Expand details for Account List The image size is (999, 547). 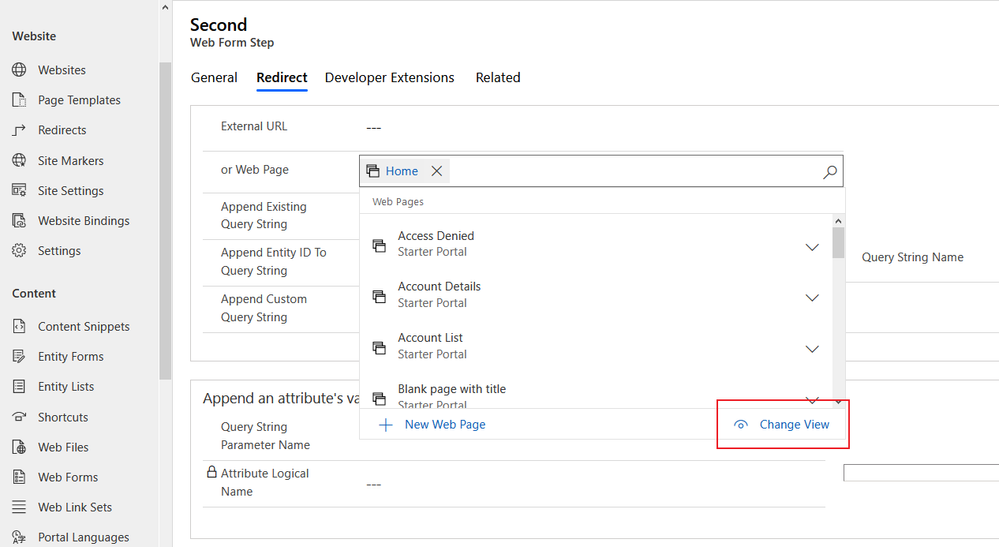click(812, 349)
